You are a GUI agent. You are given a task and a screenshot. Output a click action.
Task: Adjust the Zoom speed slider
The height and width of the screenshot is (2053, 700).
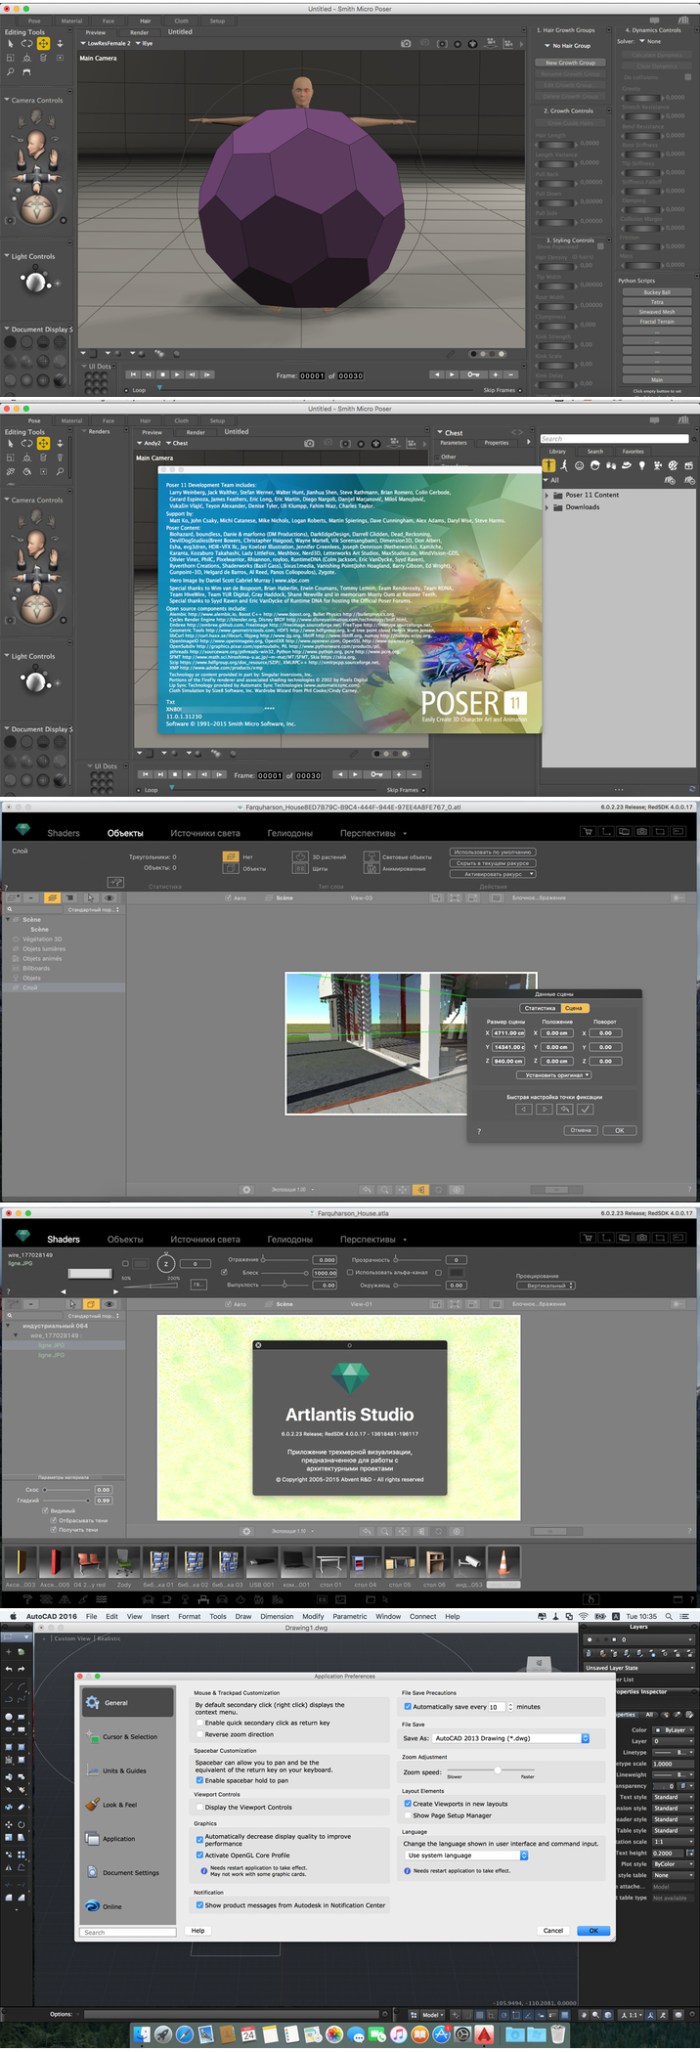pyautogui.click(x=497, y=1770)
